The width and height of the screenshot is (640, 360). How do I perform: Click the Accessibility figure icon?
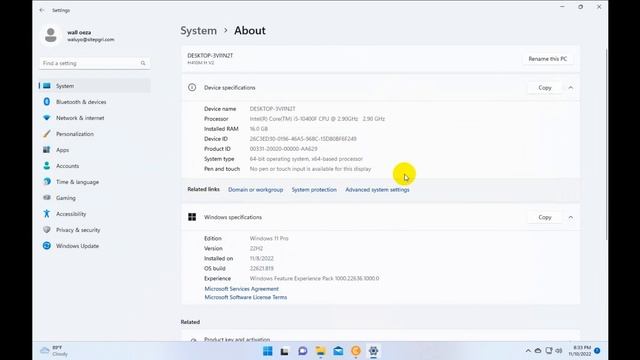47,213
